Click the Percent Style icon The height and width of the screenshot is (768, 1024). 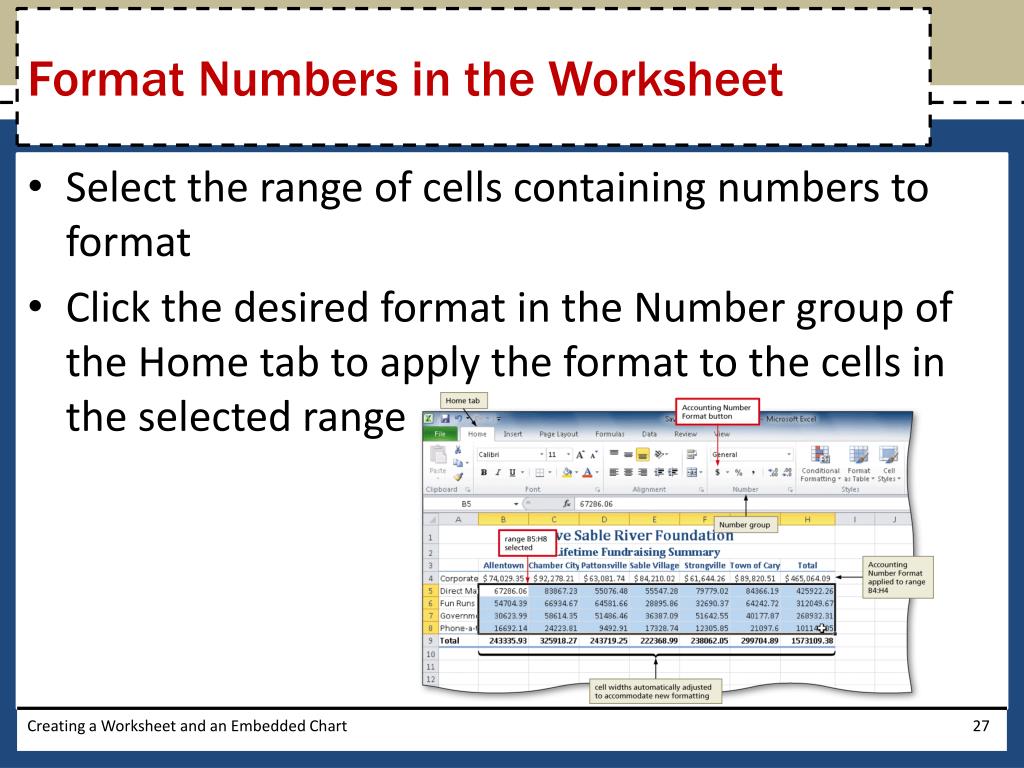pyautogui.click(x=739, y=472)
